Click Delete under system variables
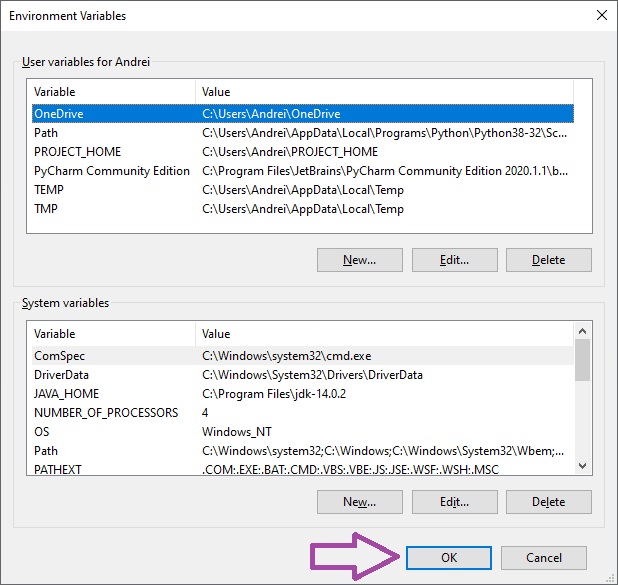This screenshot has width=618, height=585. point(549,502)
